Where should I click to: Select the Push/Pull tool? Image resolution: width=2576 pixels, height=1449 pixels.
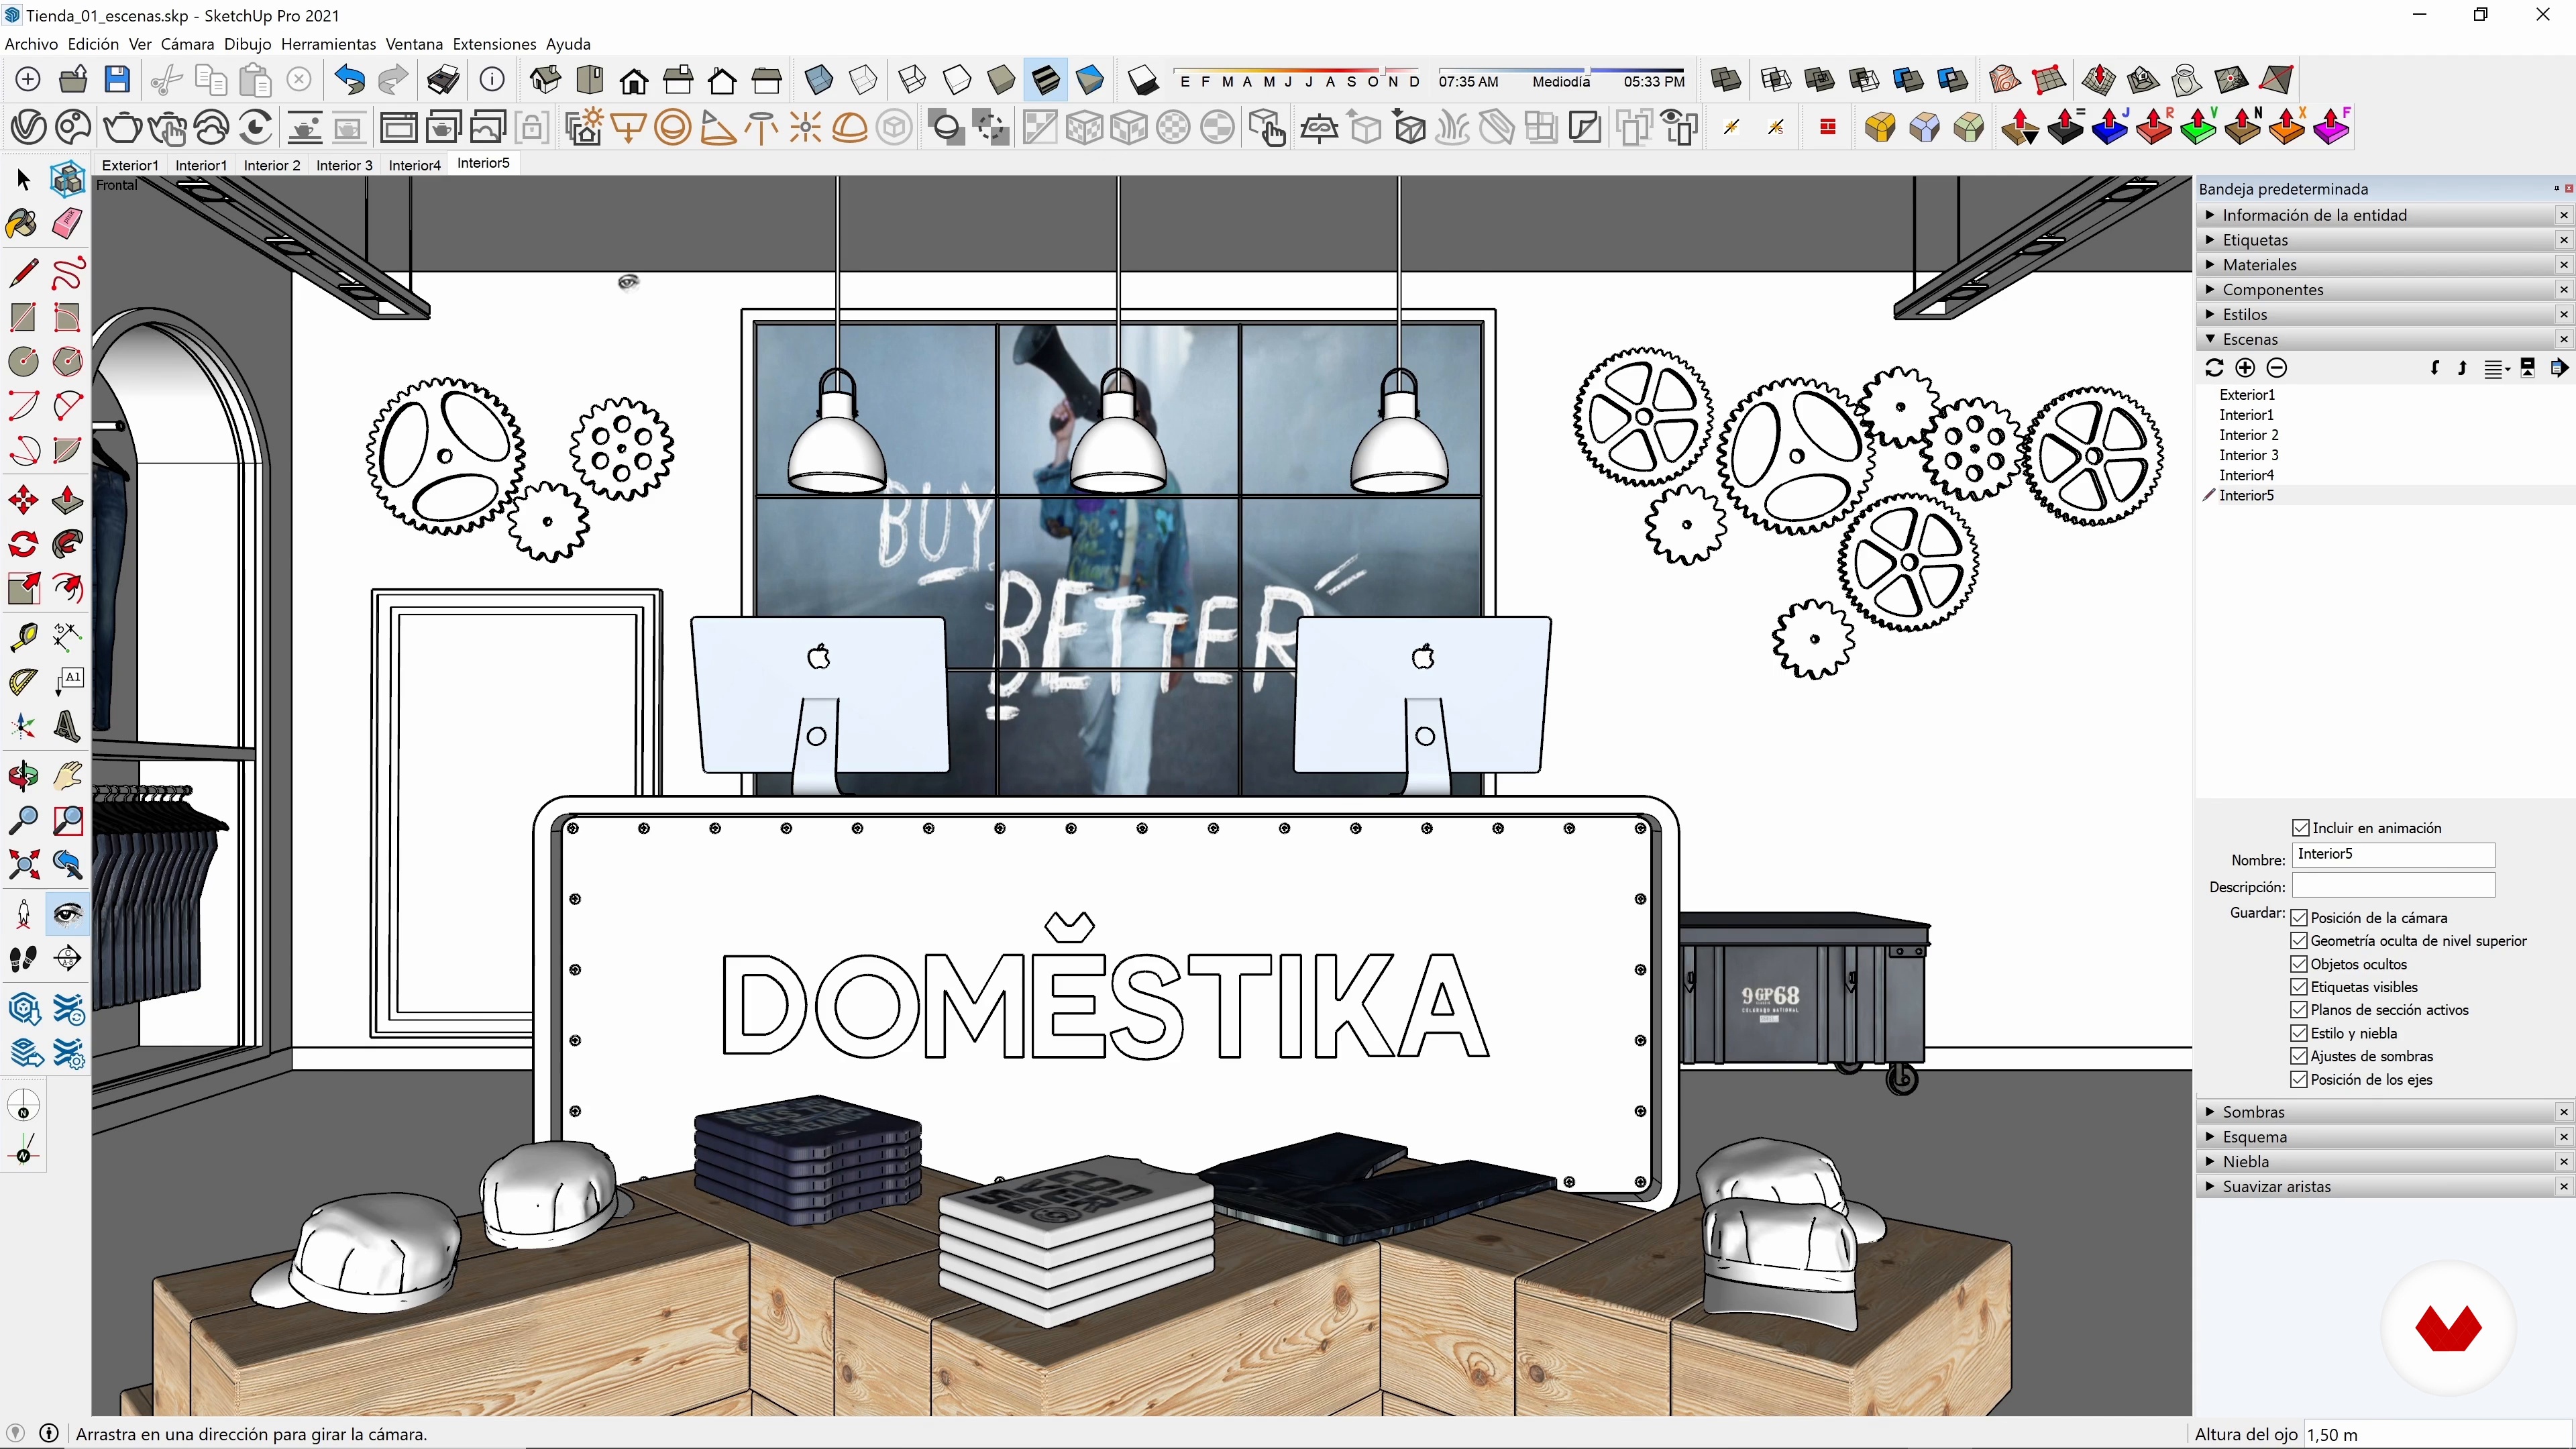[68, 500]
